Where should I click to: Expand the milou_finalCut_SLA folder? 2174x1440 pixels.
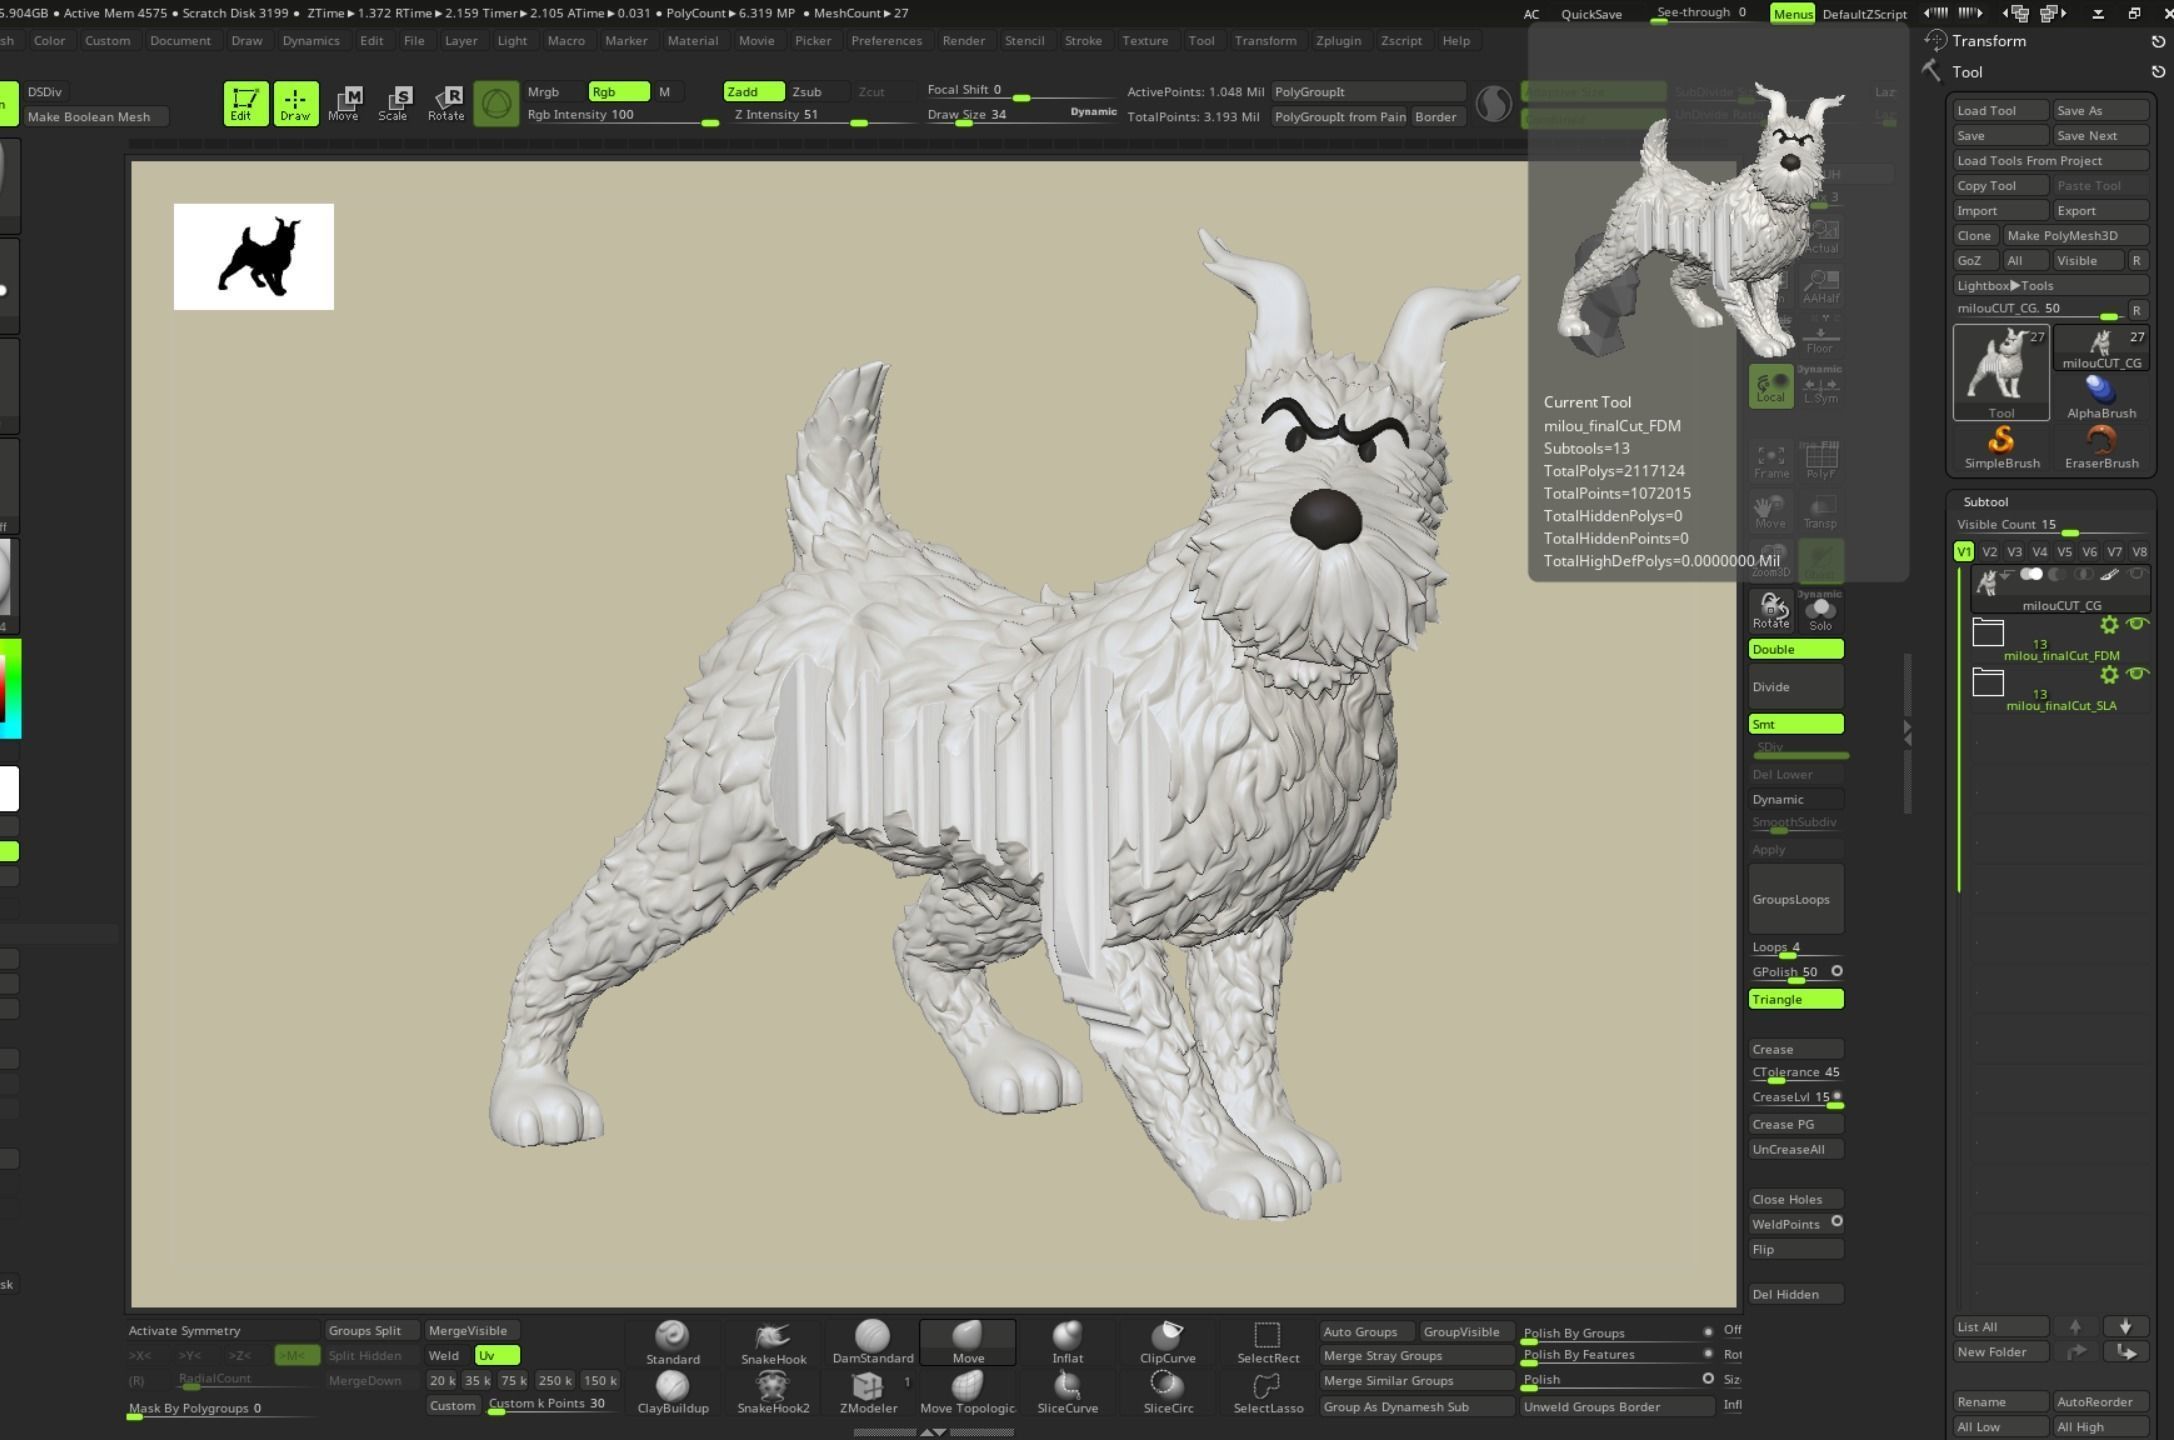(1988, 682)
